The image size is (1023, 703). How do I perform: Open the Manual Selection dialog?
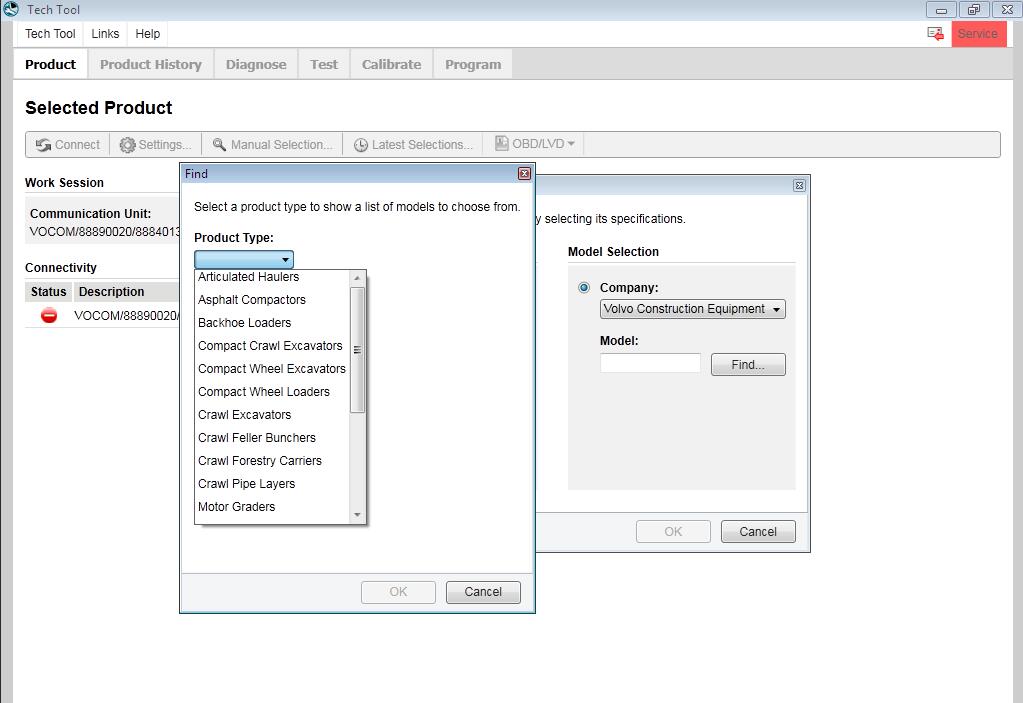(x=272, y=145)
